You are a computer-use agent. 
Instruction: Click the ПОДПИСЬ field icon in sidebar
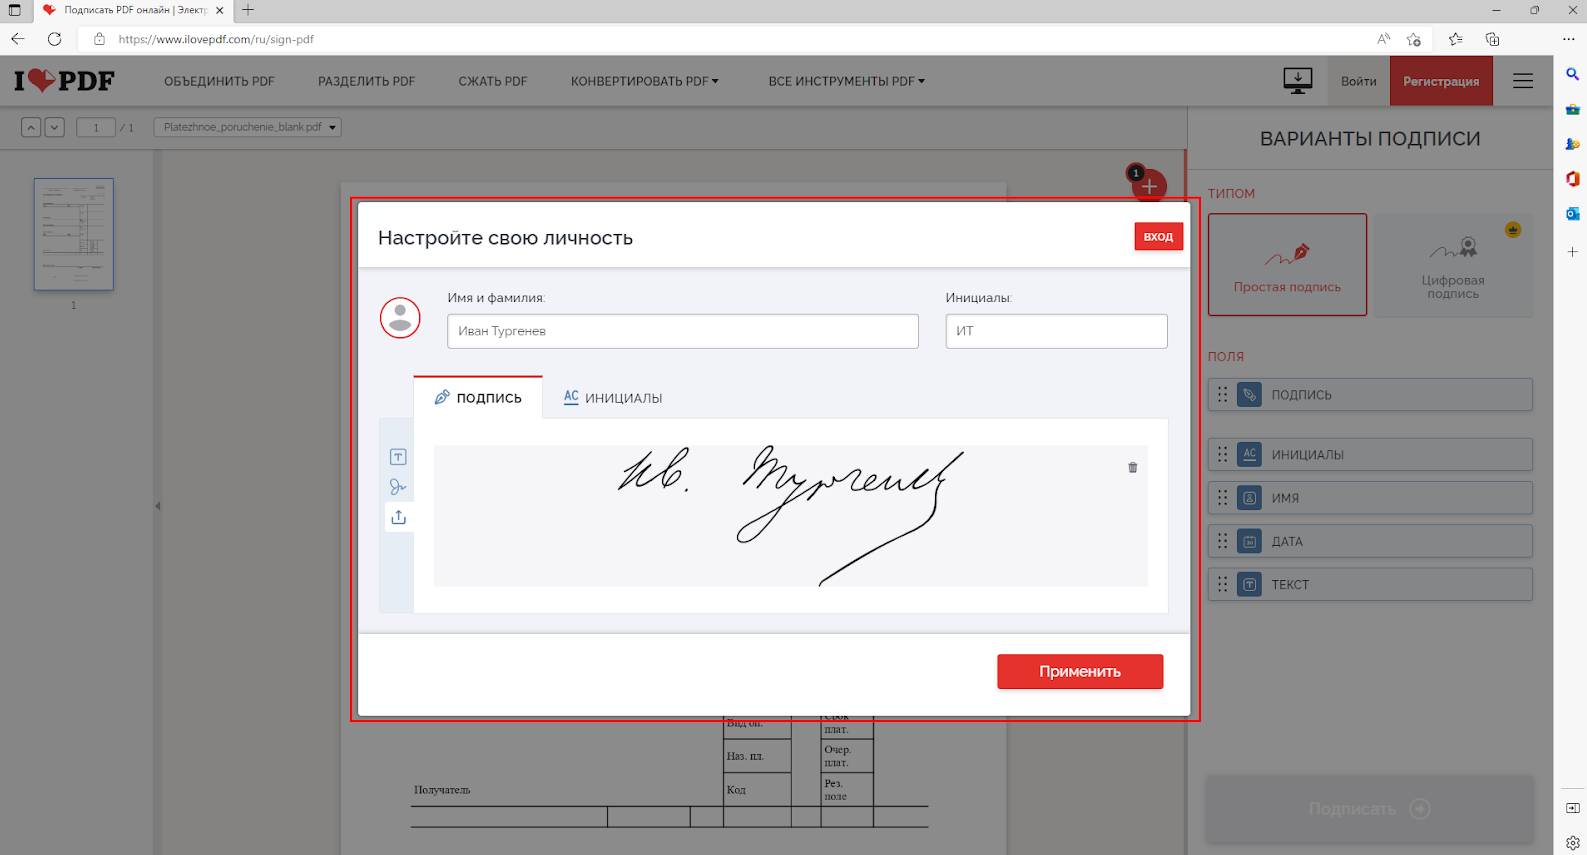point(1249,395)
